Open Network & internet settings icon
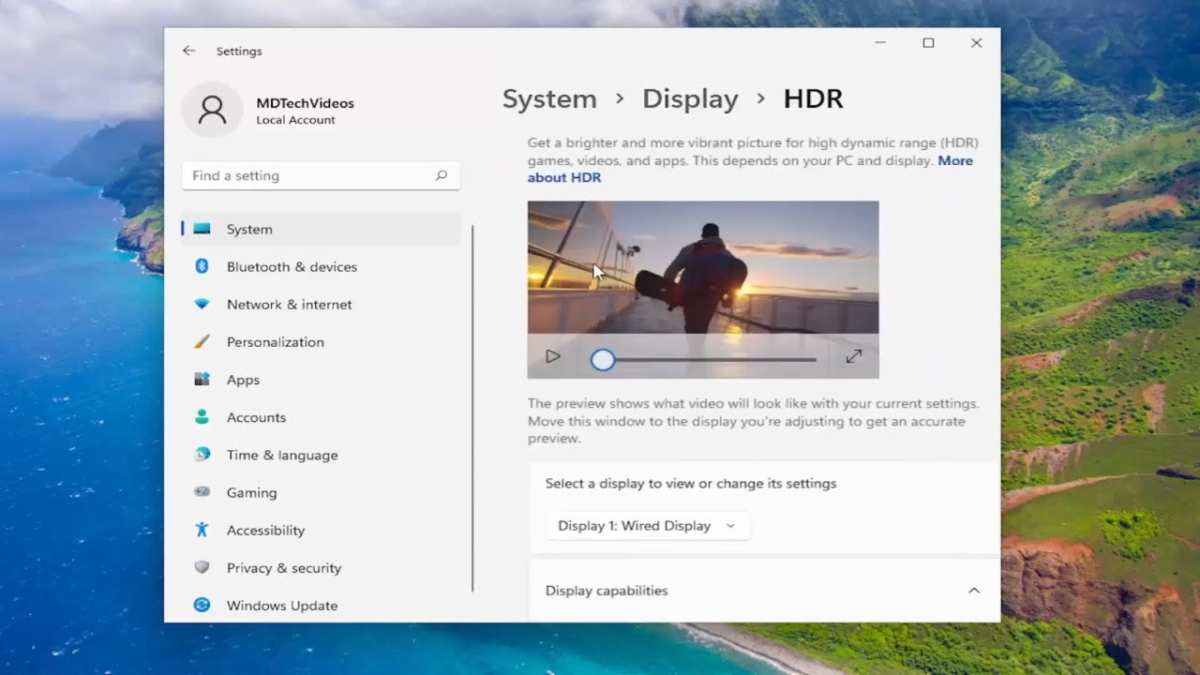The image size is (1200, 675). click(202, 304)
